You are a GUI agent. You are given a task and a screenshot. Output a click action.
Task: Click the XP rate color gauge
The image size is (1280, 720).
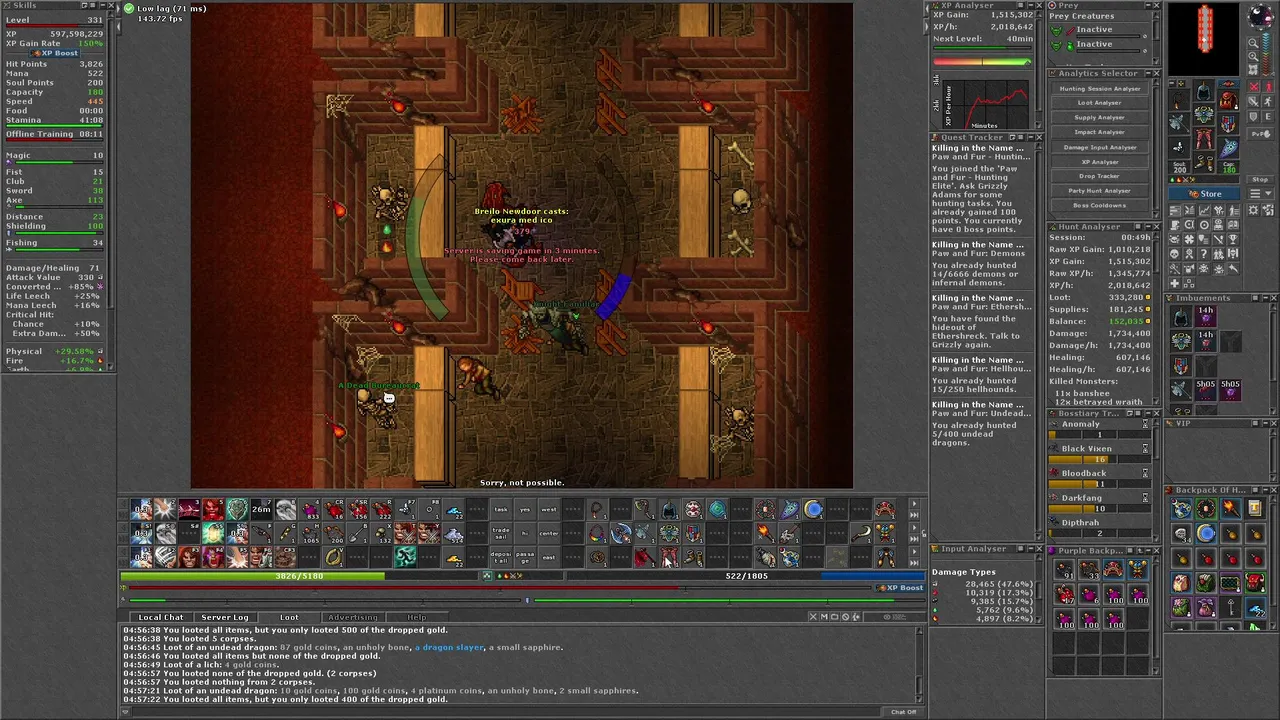tap(982, 62)
